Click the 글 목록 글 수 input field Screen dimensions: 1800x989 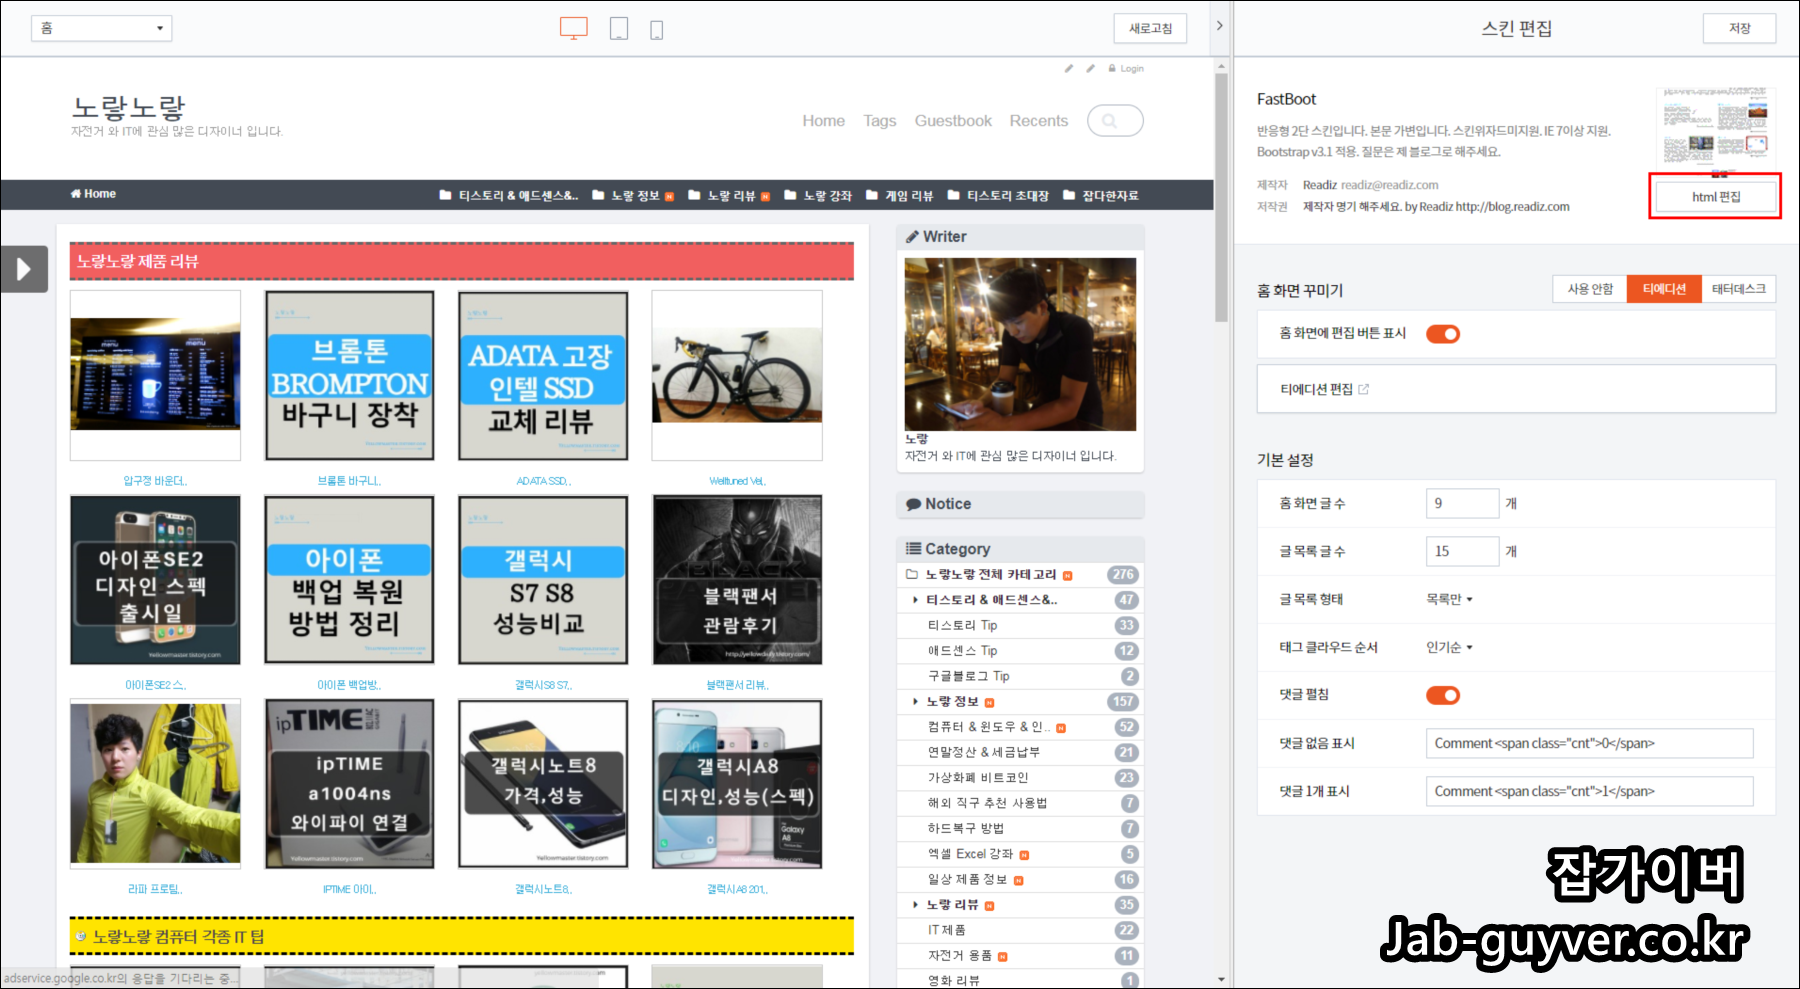point(1462,551)
